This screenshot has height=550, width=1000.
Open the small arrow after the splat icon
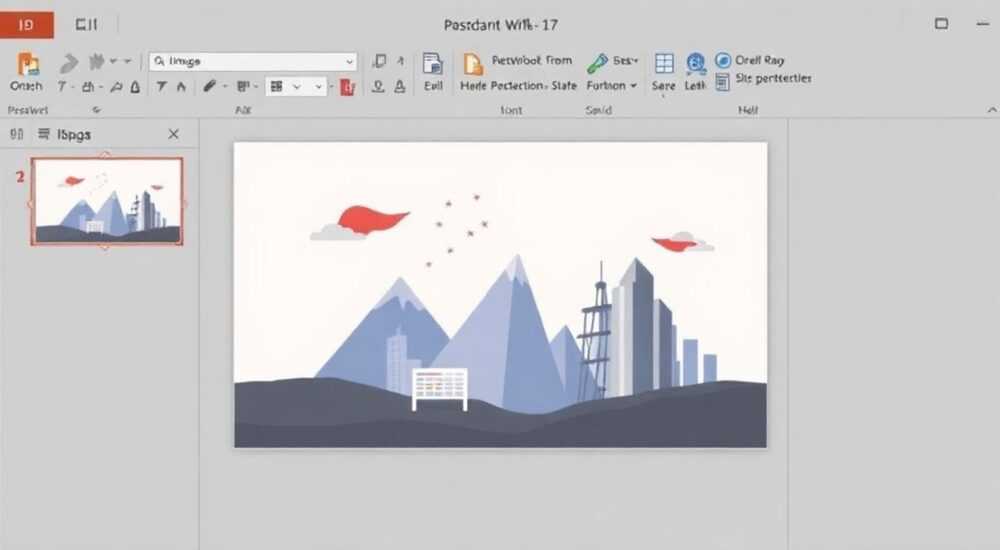pyautogui.click(x=113, y=61)
